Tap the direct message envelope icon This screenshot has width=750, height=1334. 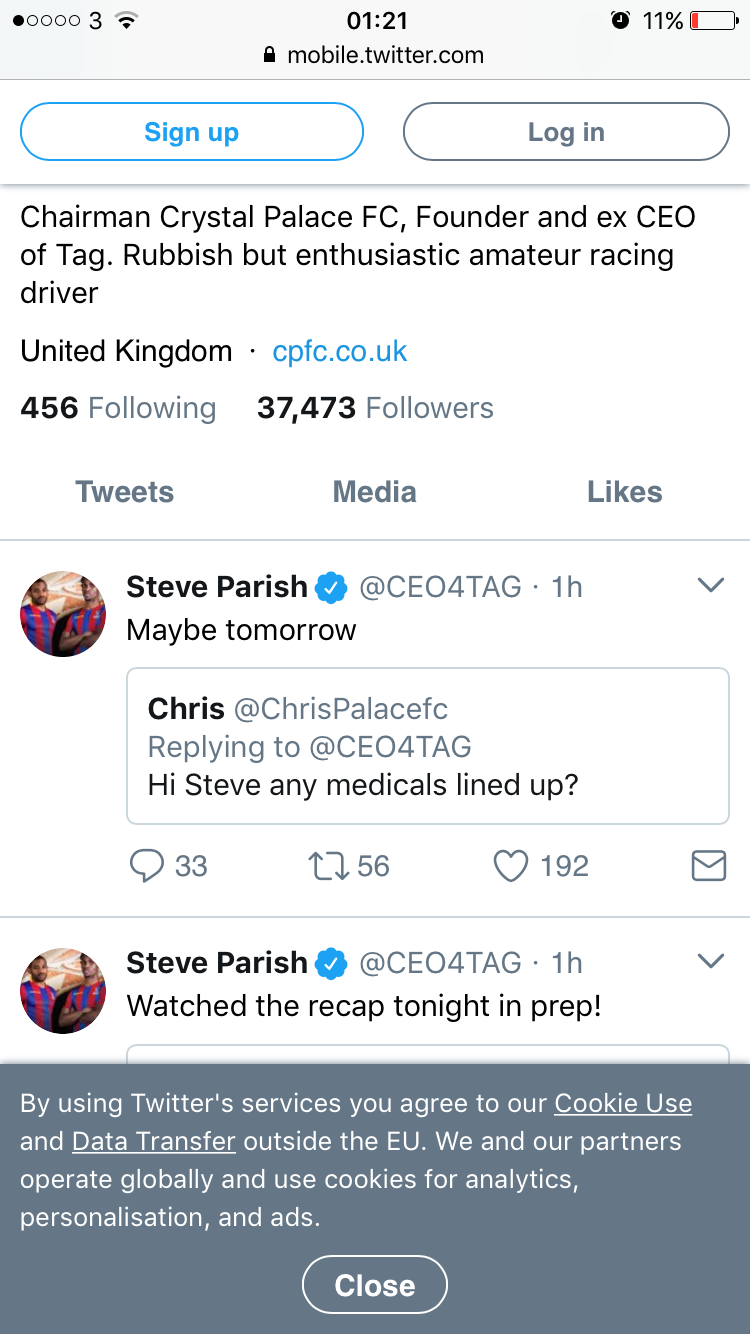pos(709,866)
